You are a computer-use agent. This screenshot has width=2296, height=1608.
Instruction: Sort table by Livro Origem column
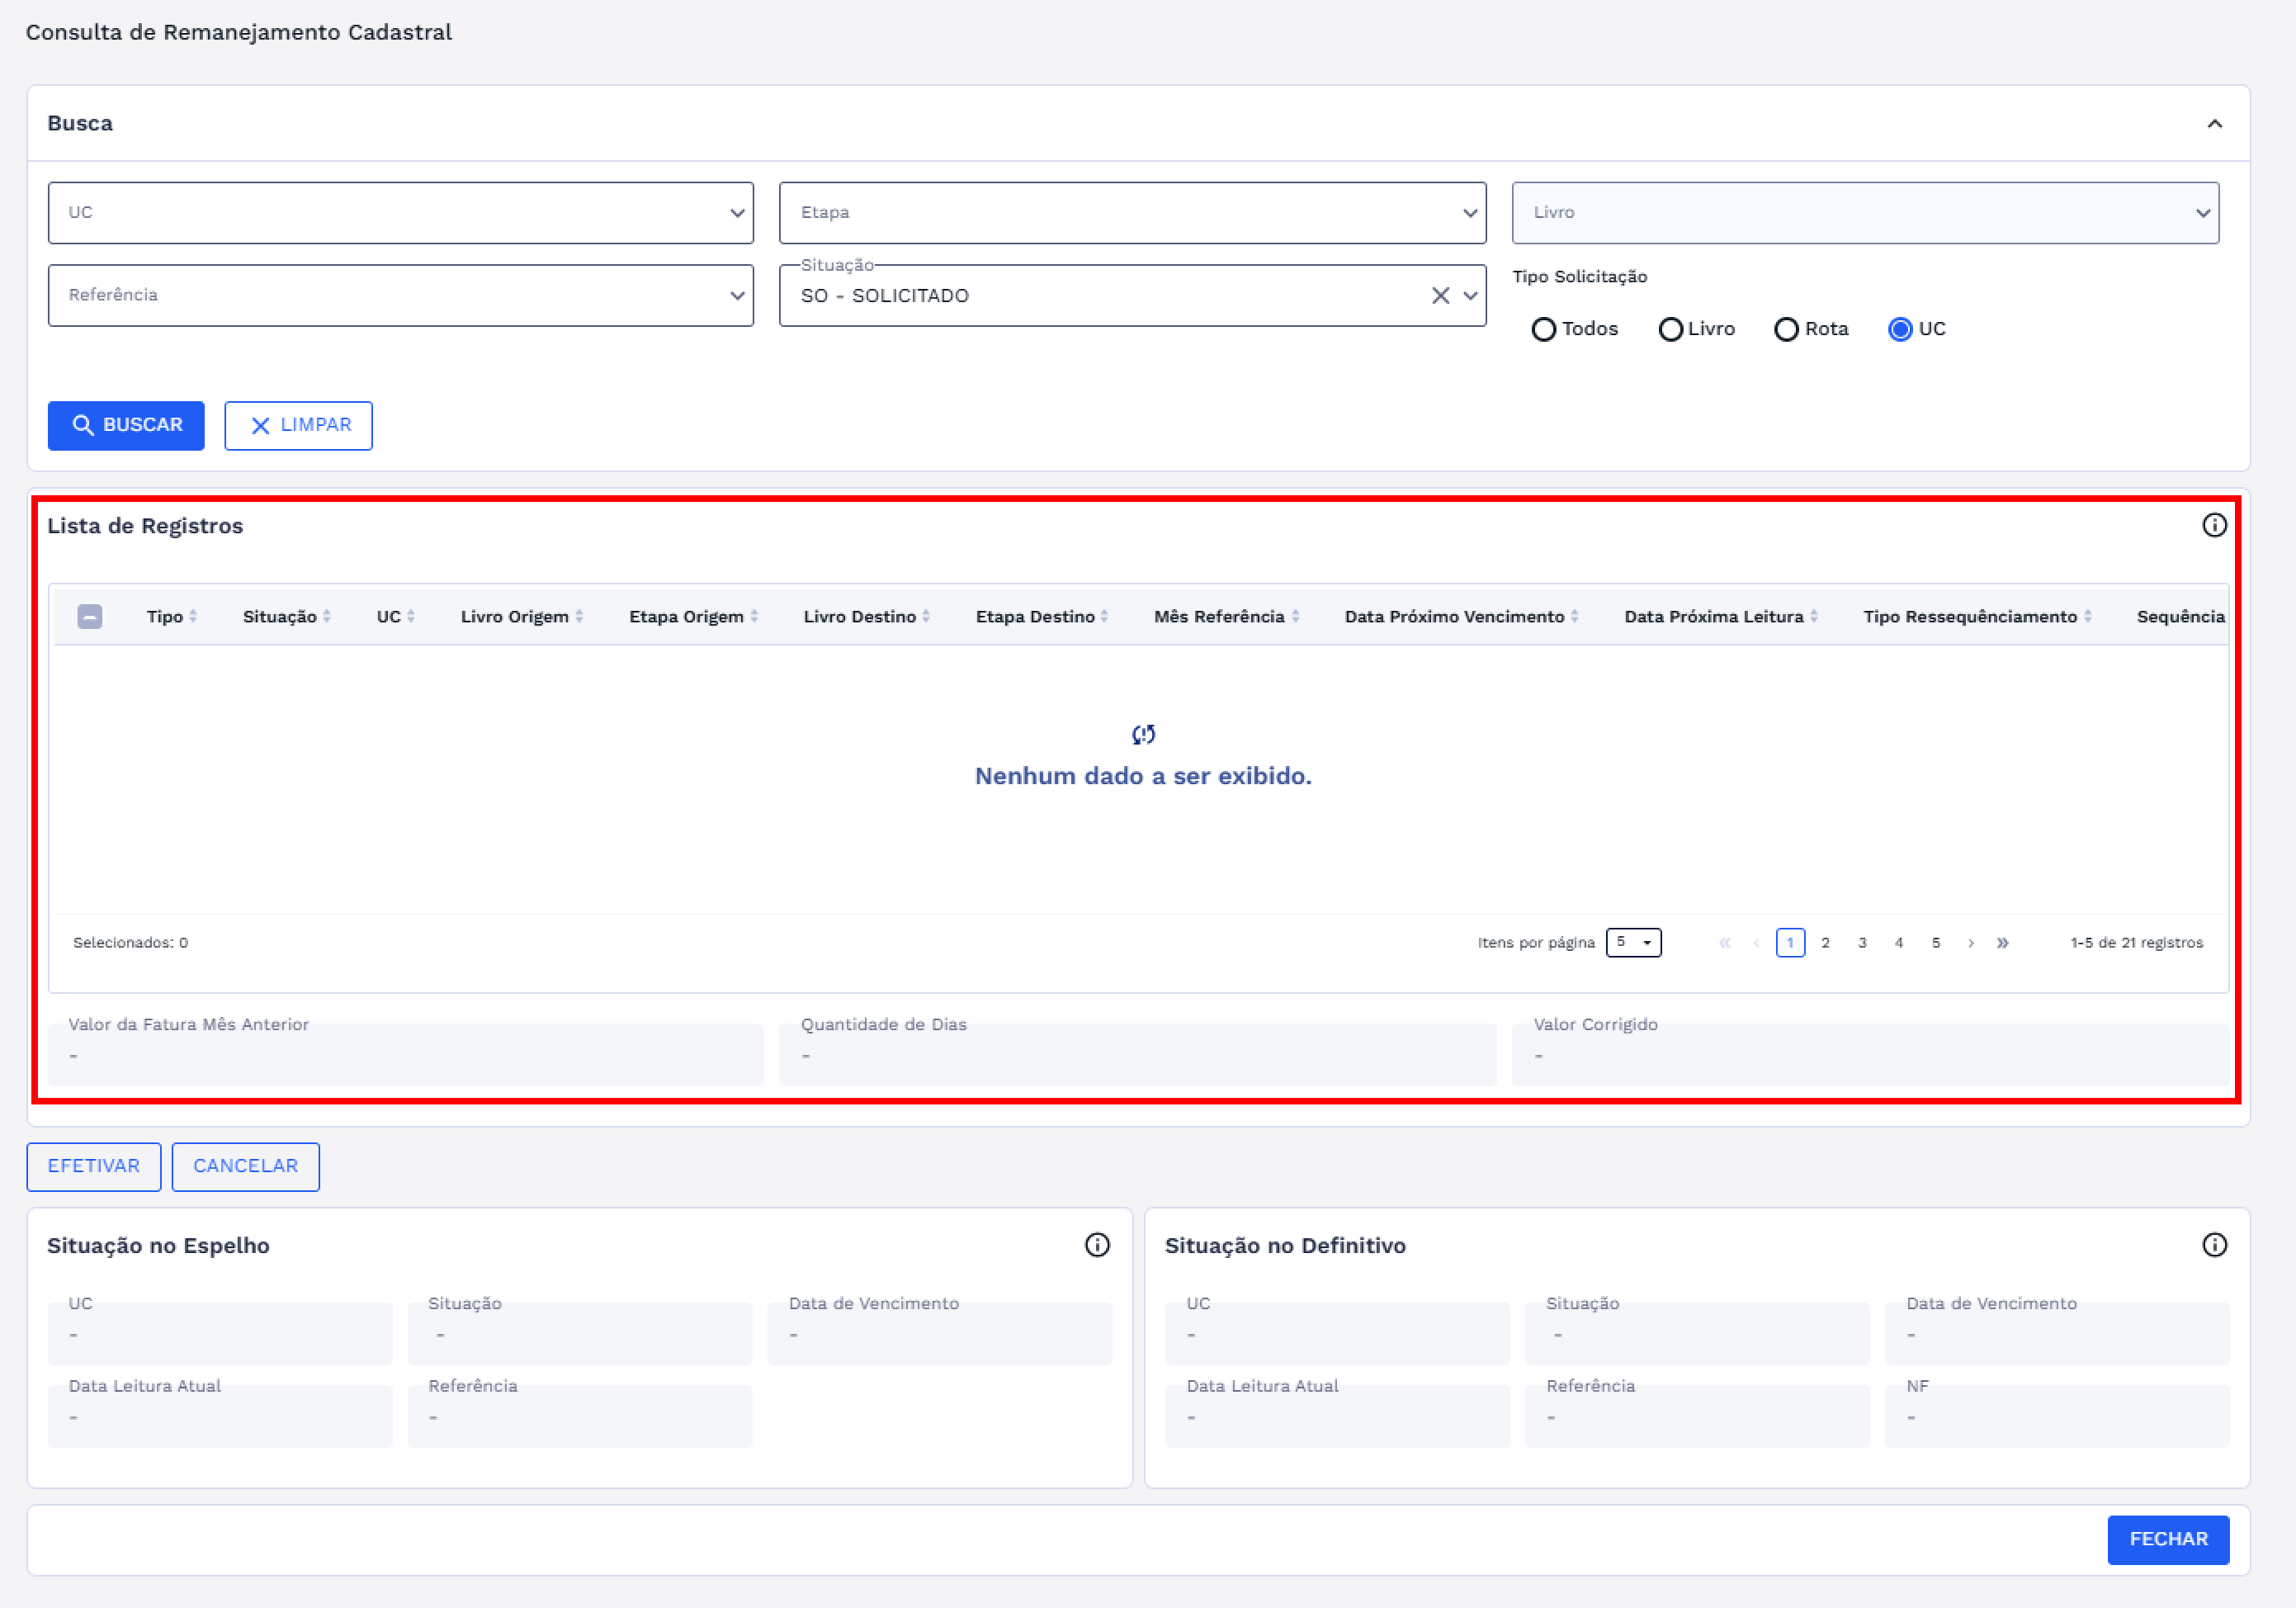coord(521,616)
